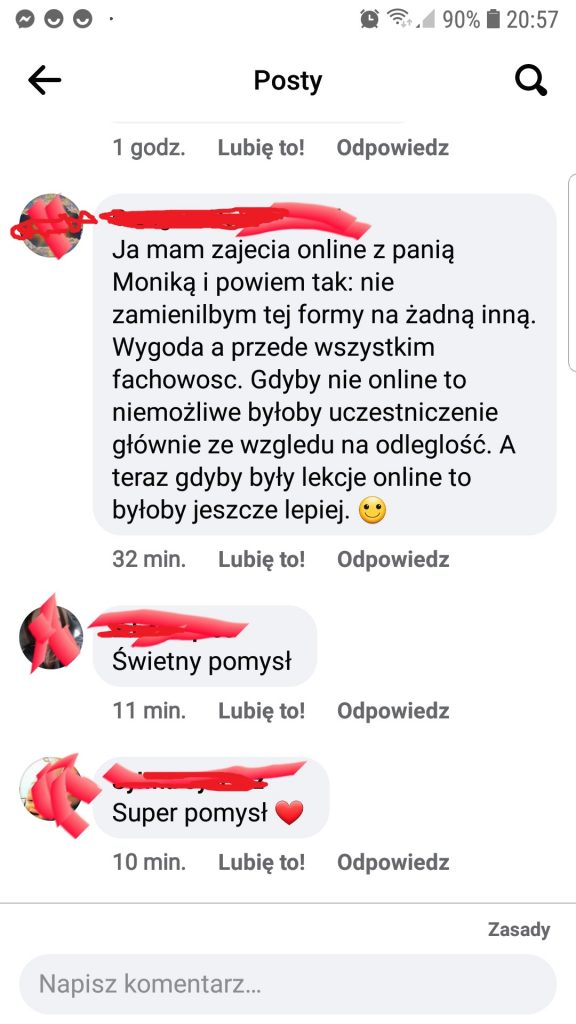Like the Super pomysł comment
Image resolution: width=576 pixels, height=1024 pixels.
(261, 862)
